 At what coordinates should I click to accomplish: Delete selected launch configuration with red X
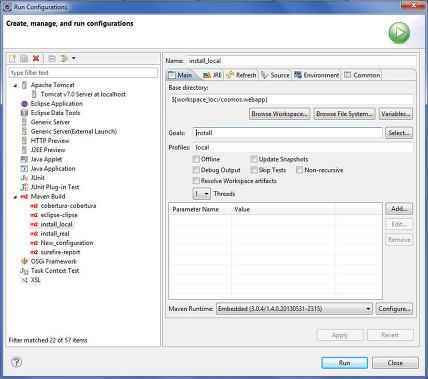coord(36,59)
